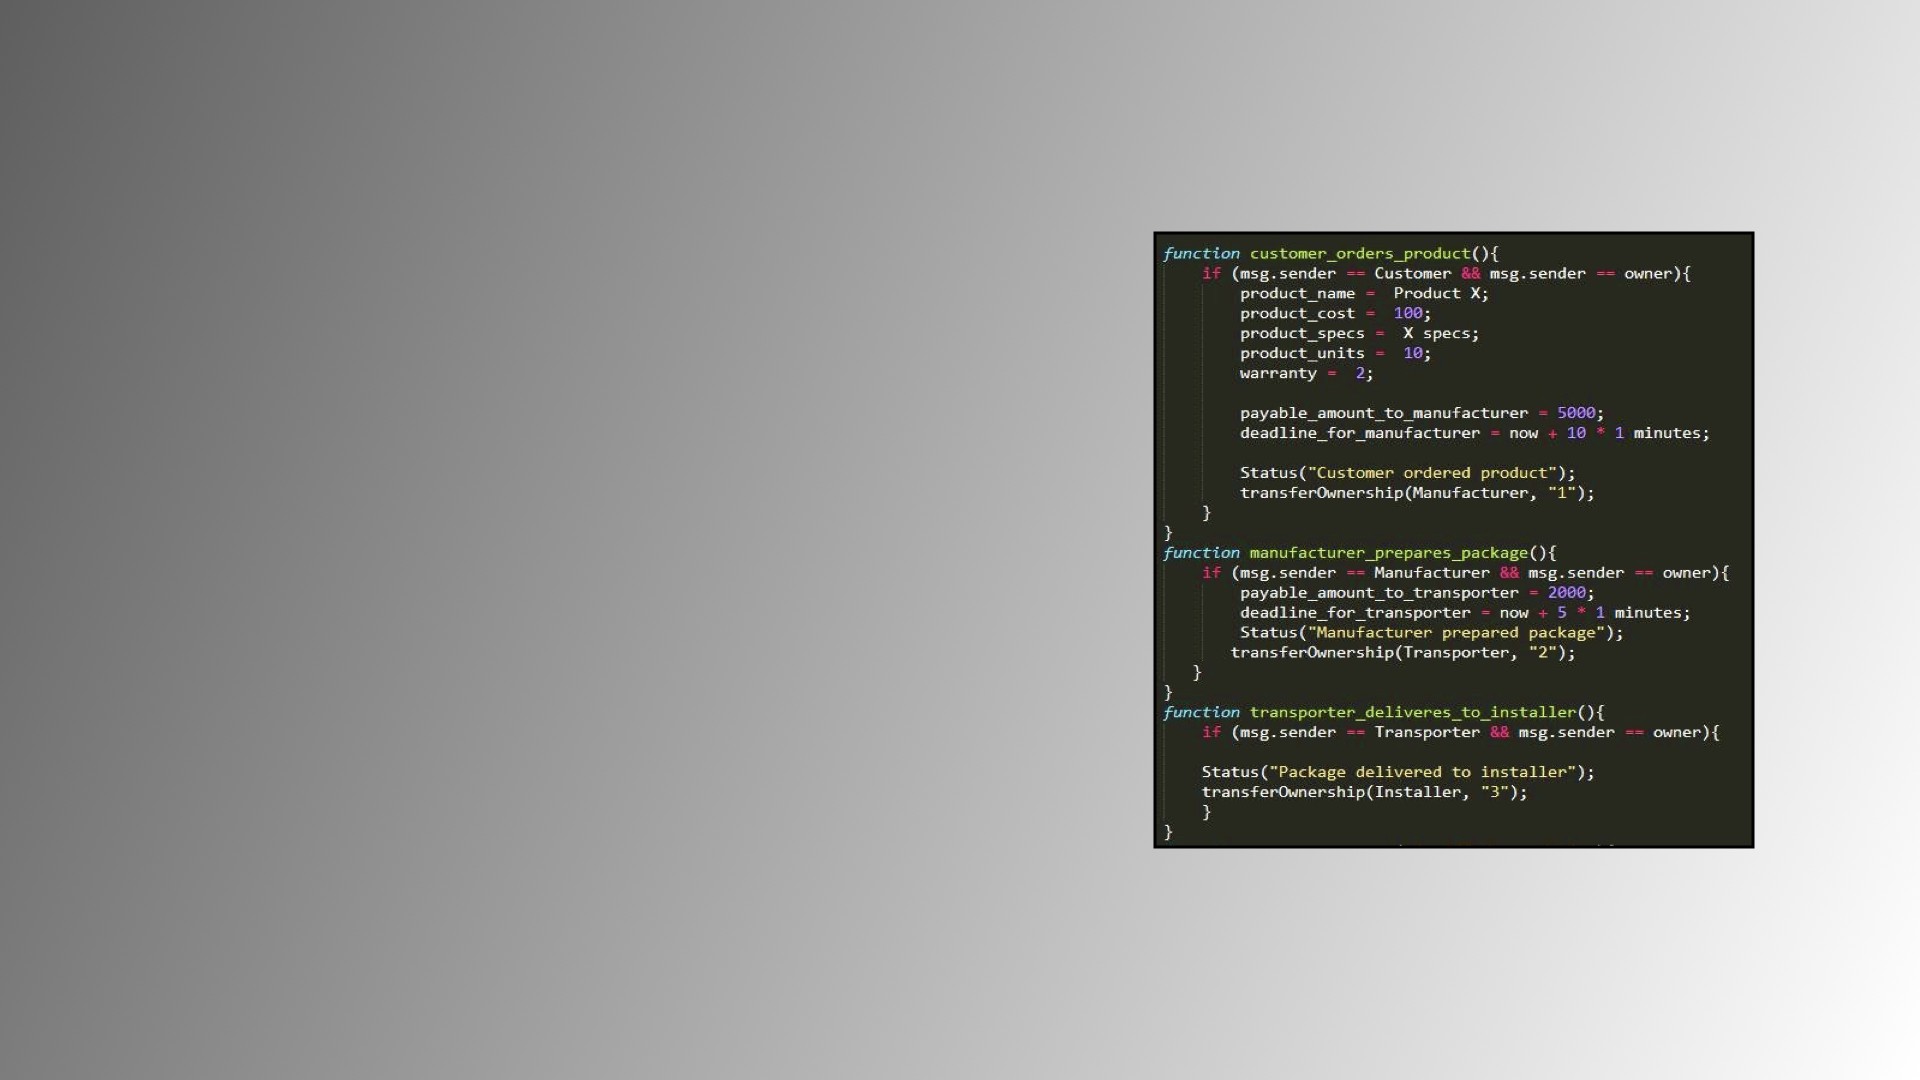Click the transporter_deliveres_to_installer function name
The image size is (1920, 1080).
pos(1412,713)
